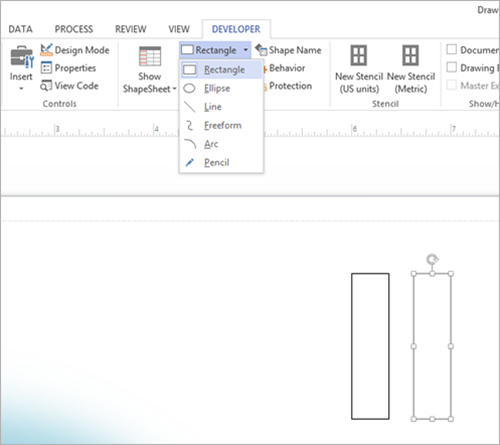
Task: Choose Ellipse tool from the dropdown list
Action: (221, 88)
